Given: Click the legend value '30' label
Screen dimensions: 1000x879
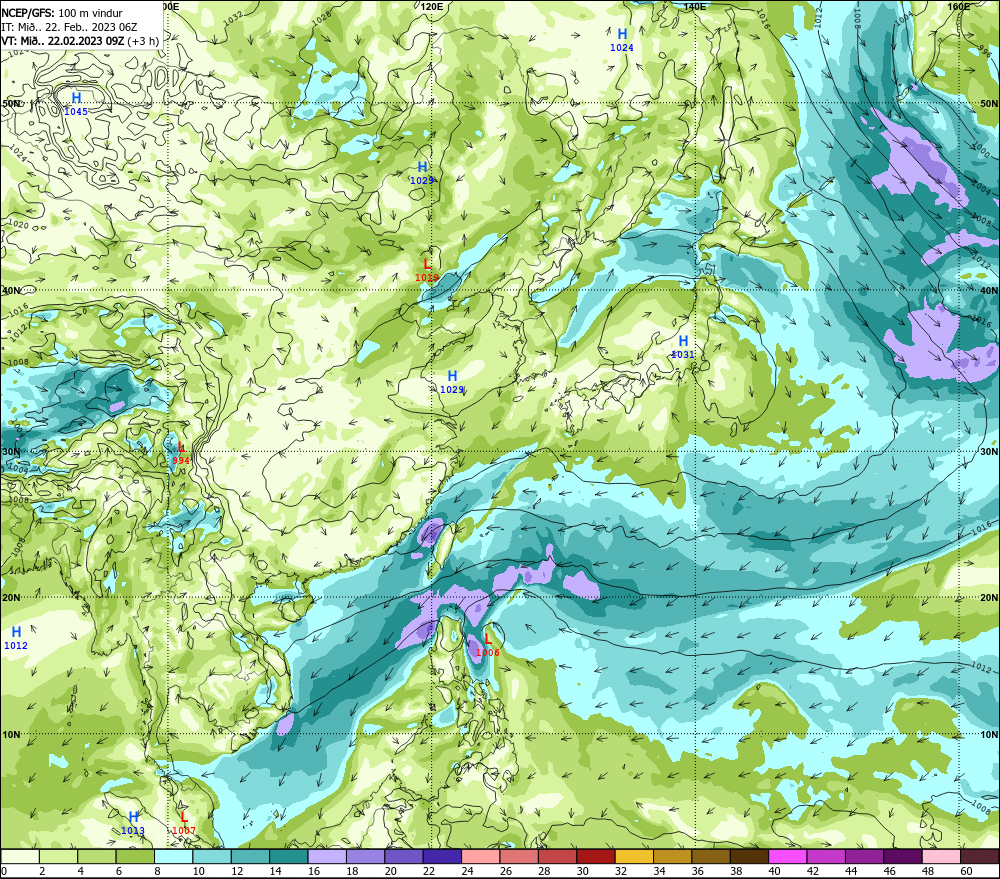Looking at the screenshot, I should point(582,871).
